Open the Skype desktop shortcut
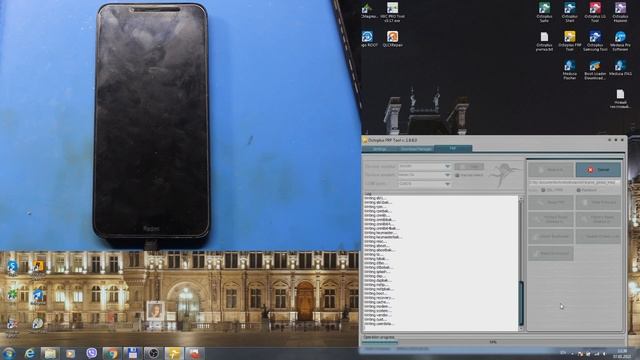The image size is (640, 360). (12, 268)
